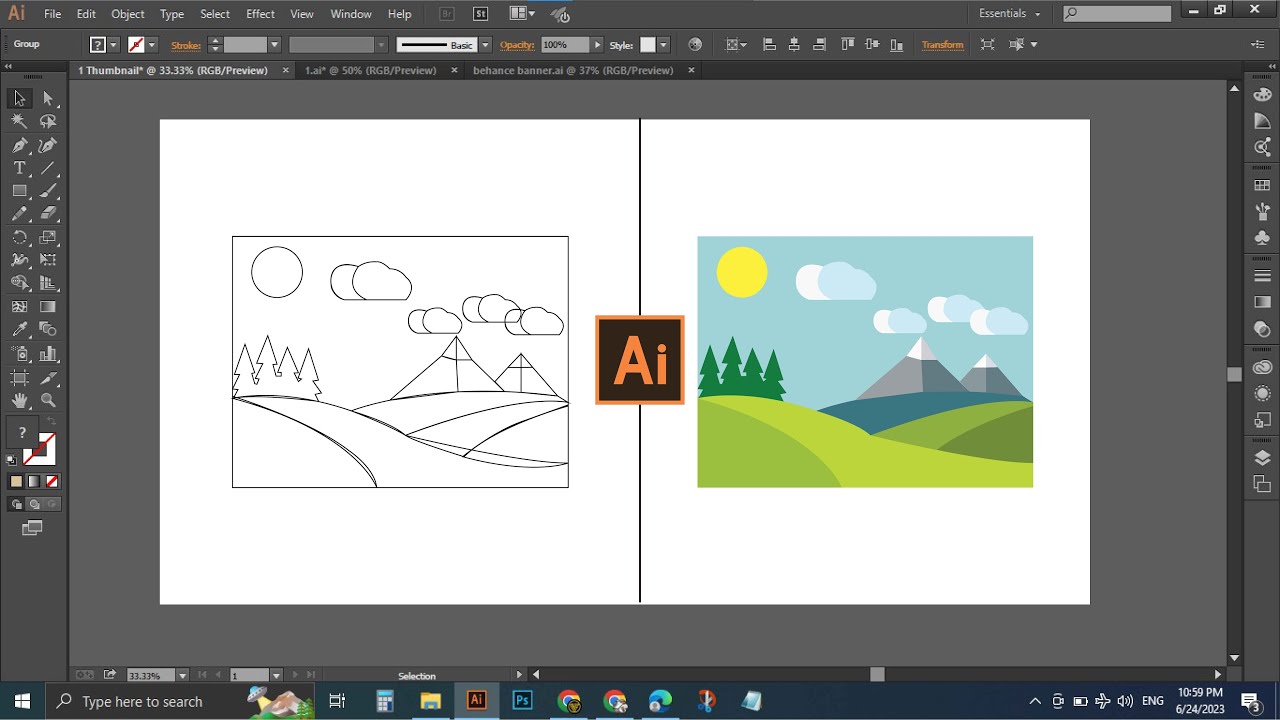
Task: Open the Symbols panel club icon
Action: pyautogui.click(x=1262, y=238)
